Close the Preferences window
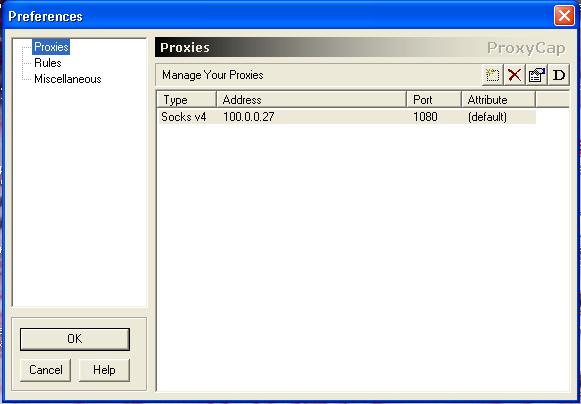581x404 pixels. click(564, 16)
